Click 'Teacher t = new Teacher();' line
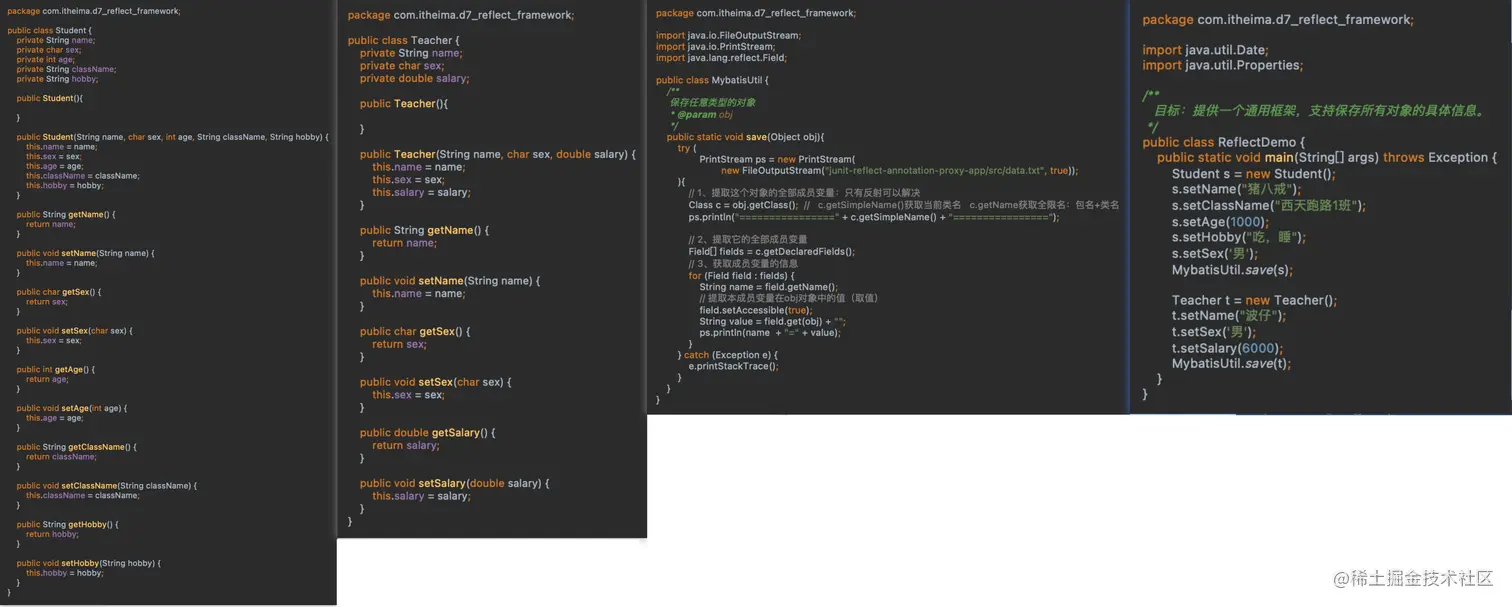Image resolution: width=1512 pixels, height=607 pixels. click(1254, 300)
